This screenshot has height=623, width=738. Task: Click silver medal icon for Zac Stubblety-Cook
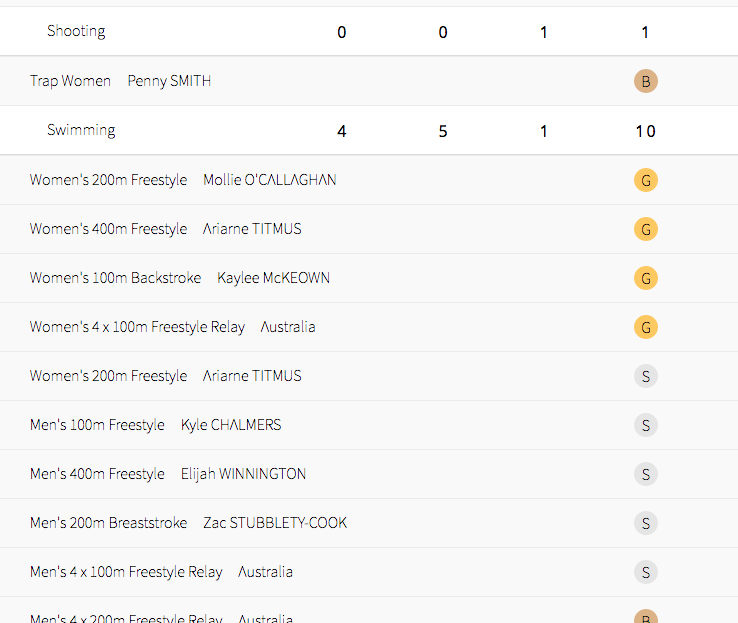tap(645, 523)
